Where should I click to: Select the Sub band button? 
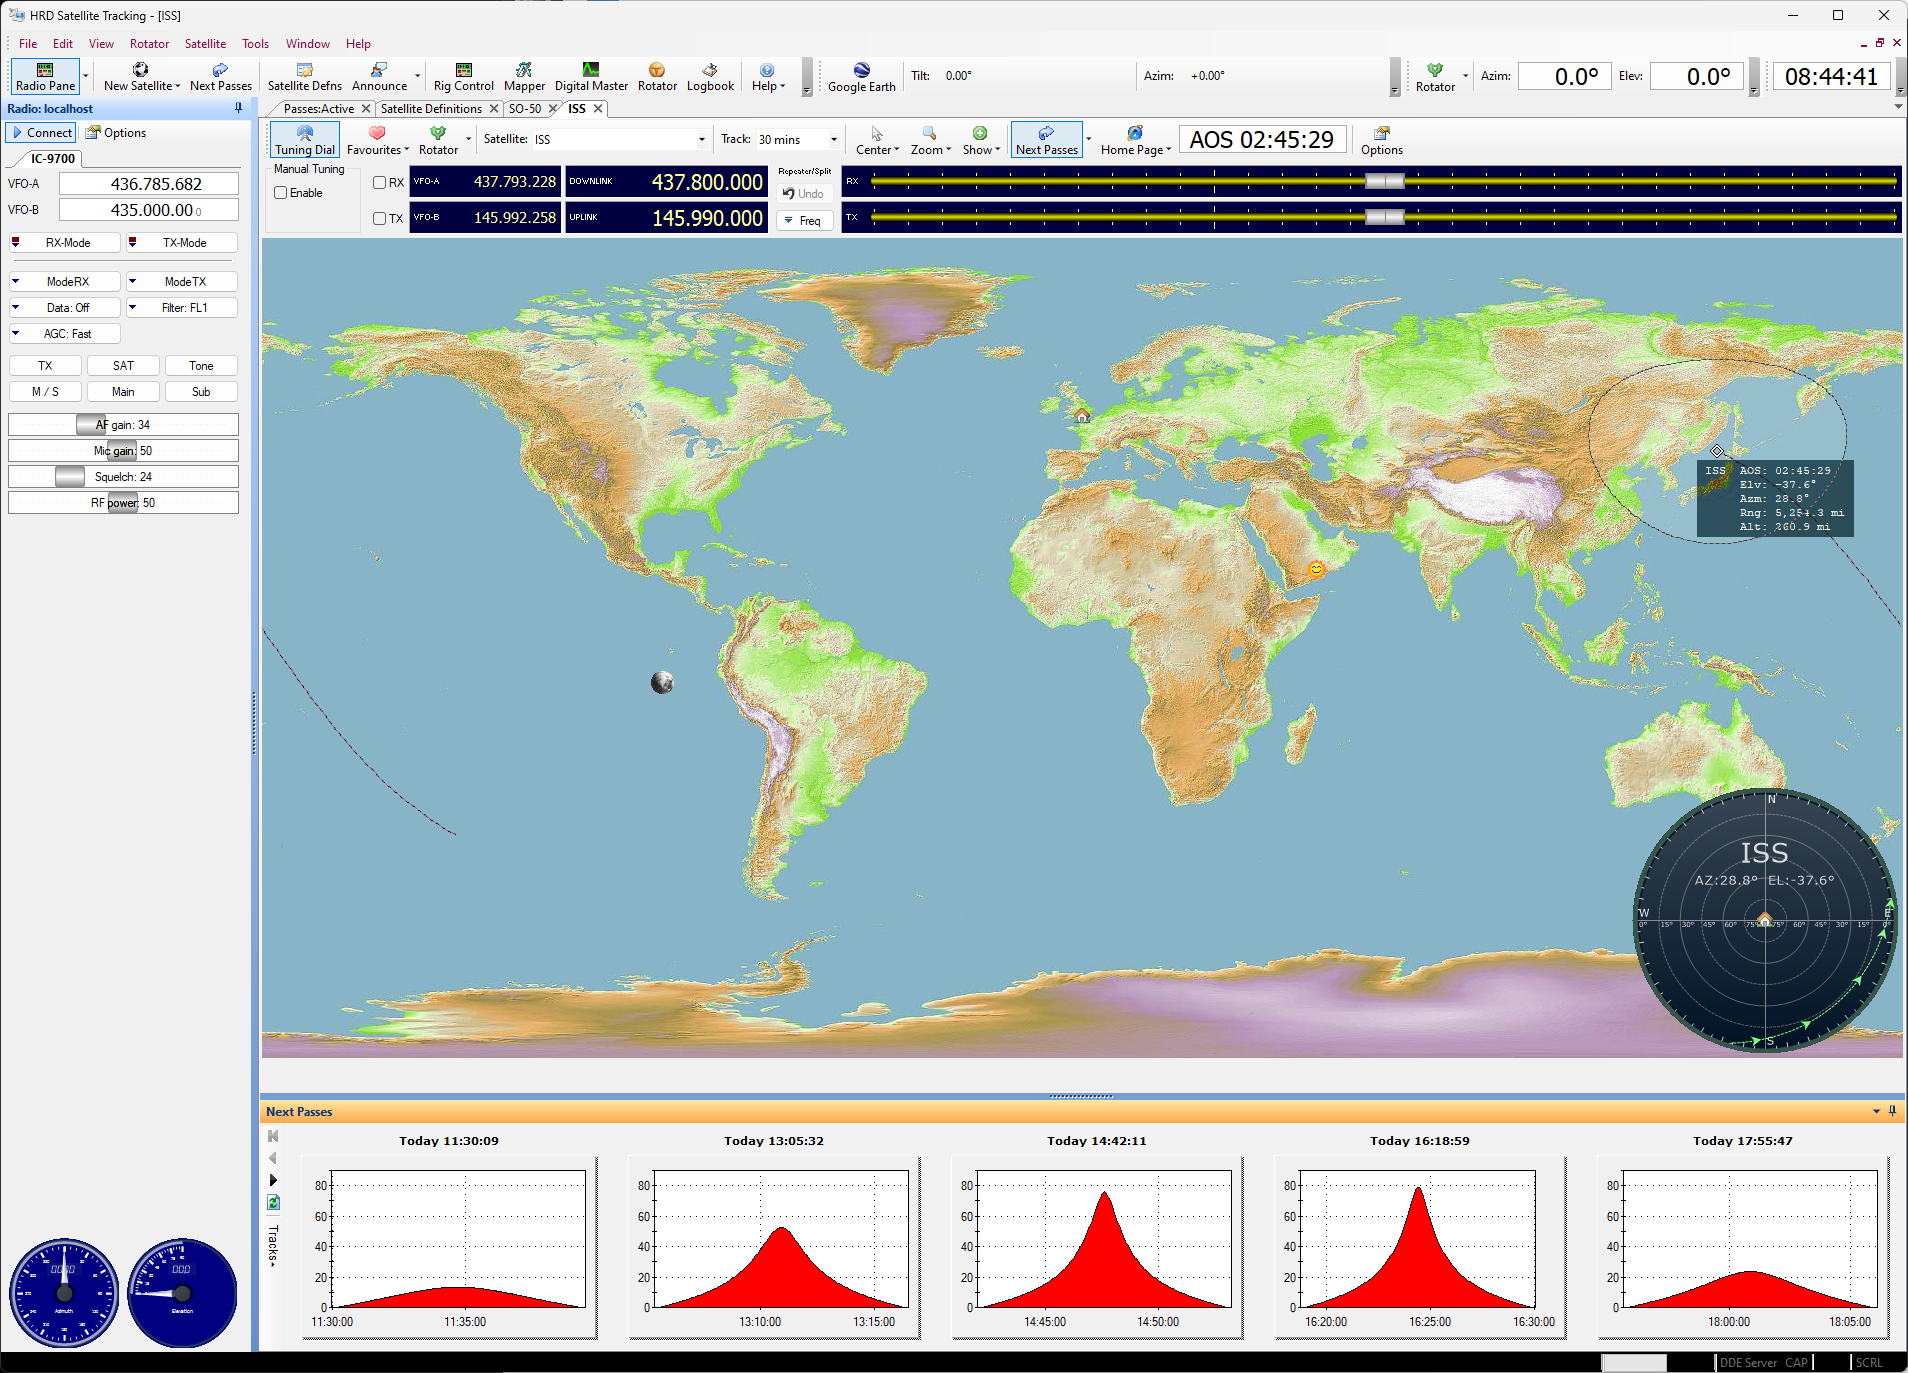201,392
